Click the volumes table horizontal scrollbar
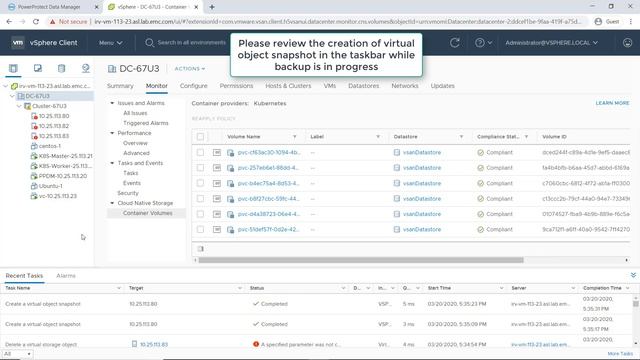 (x=361, y=260)
